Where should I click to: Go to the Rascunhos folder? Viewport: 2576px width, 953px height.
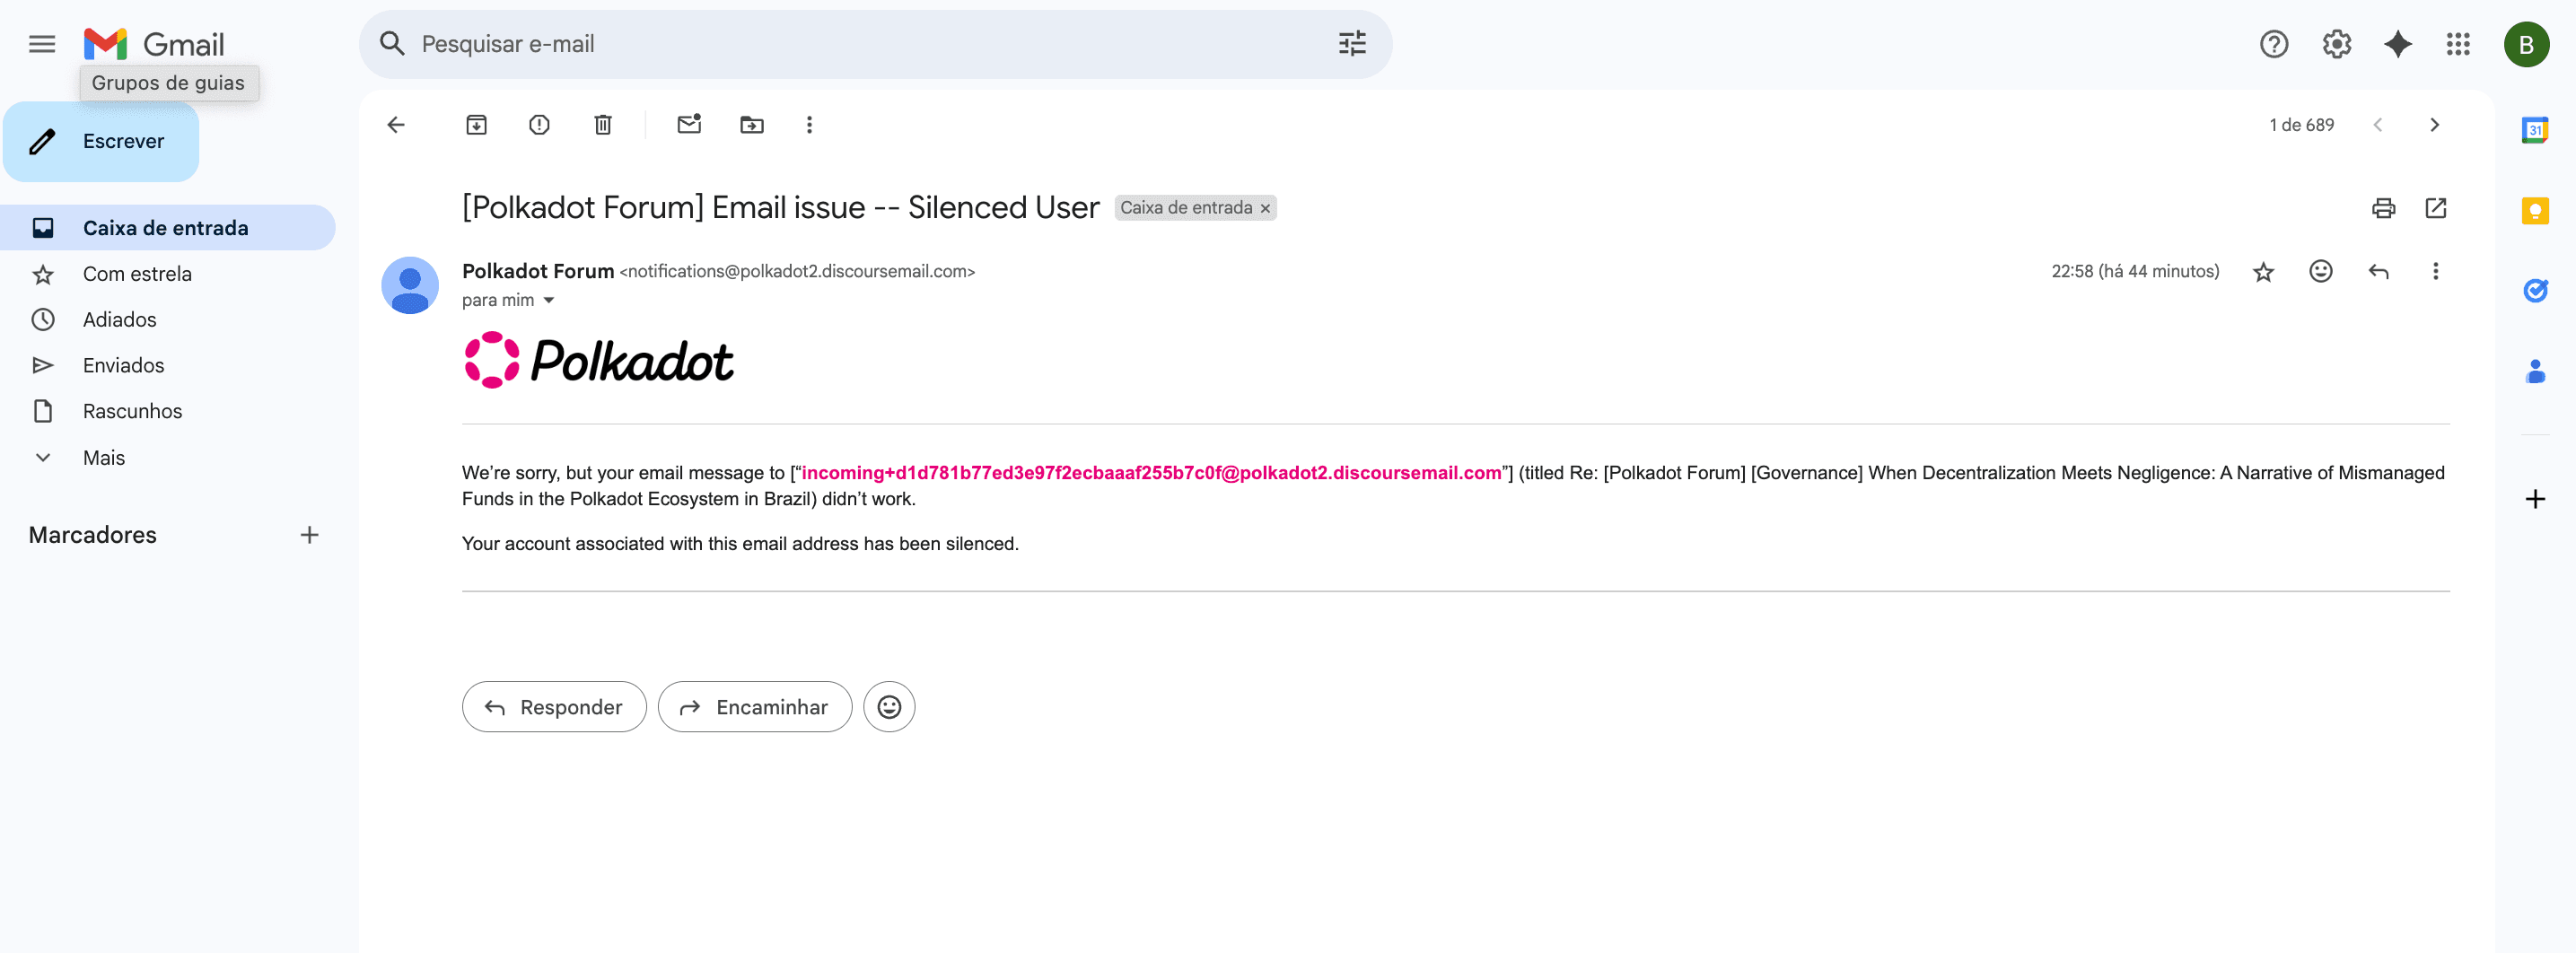point(132,411)
